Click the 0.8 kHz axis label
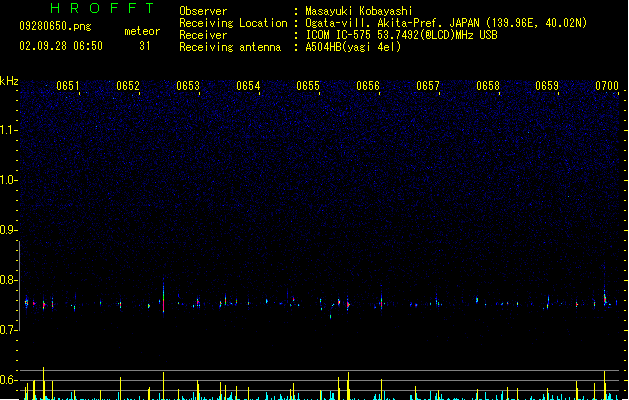The image size is (629, 400). click(x=8, y=280)
